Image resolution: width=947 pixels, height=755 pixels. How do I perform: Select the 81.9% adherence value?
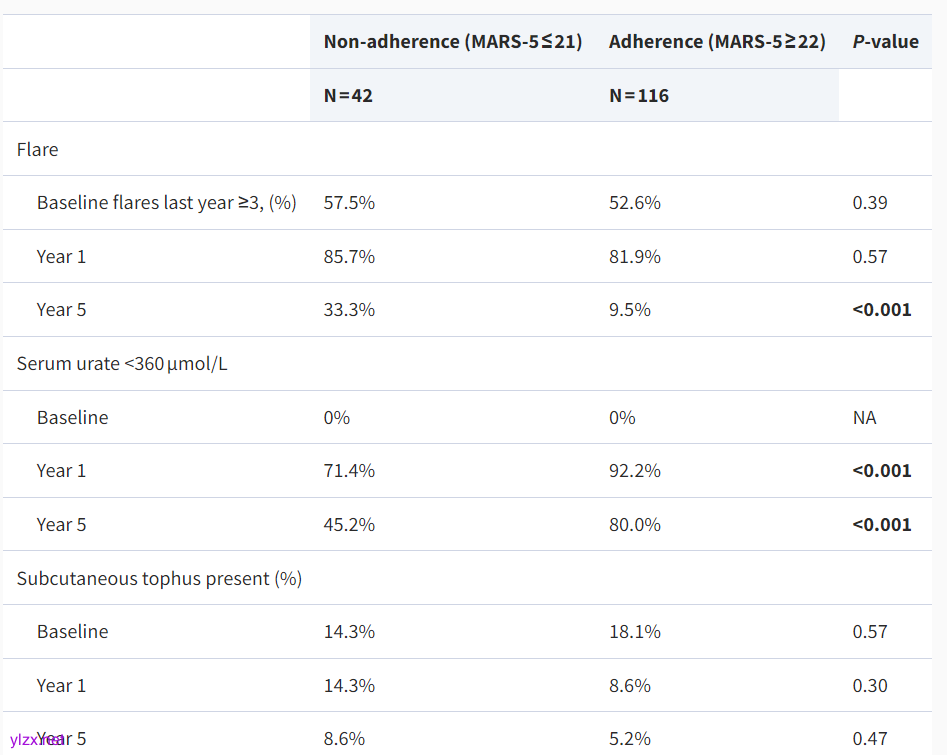[635, 257]
